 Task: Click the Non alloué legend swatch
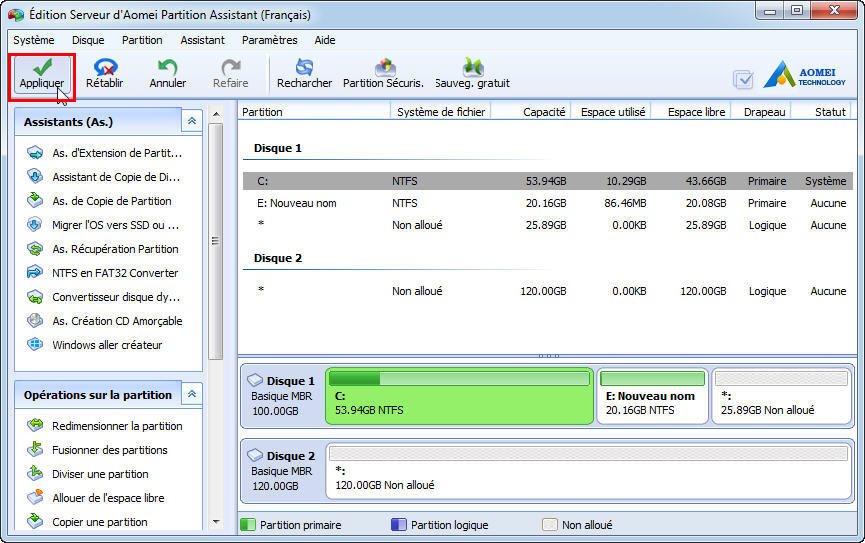click(549, 524)
